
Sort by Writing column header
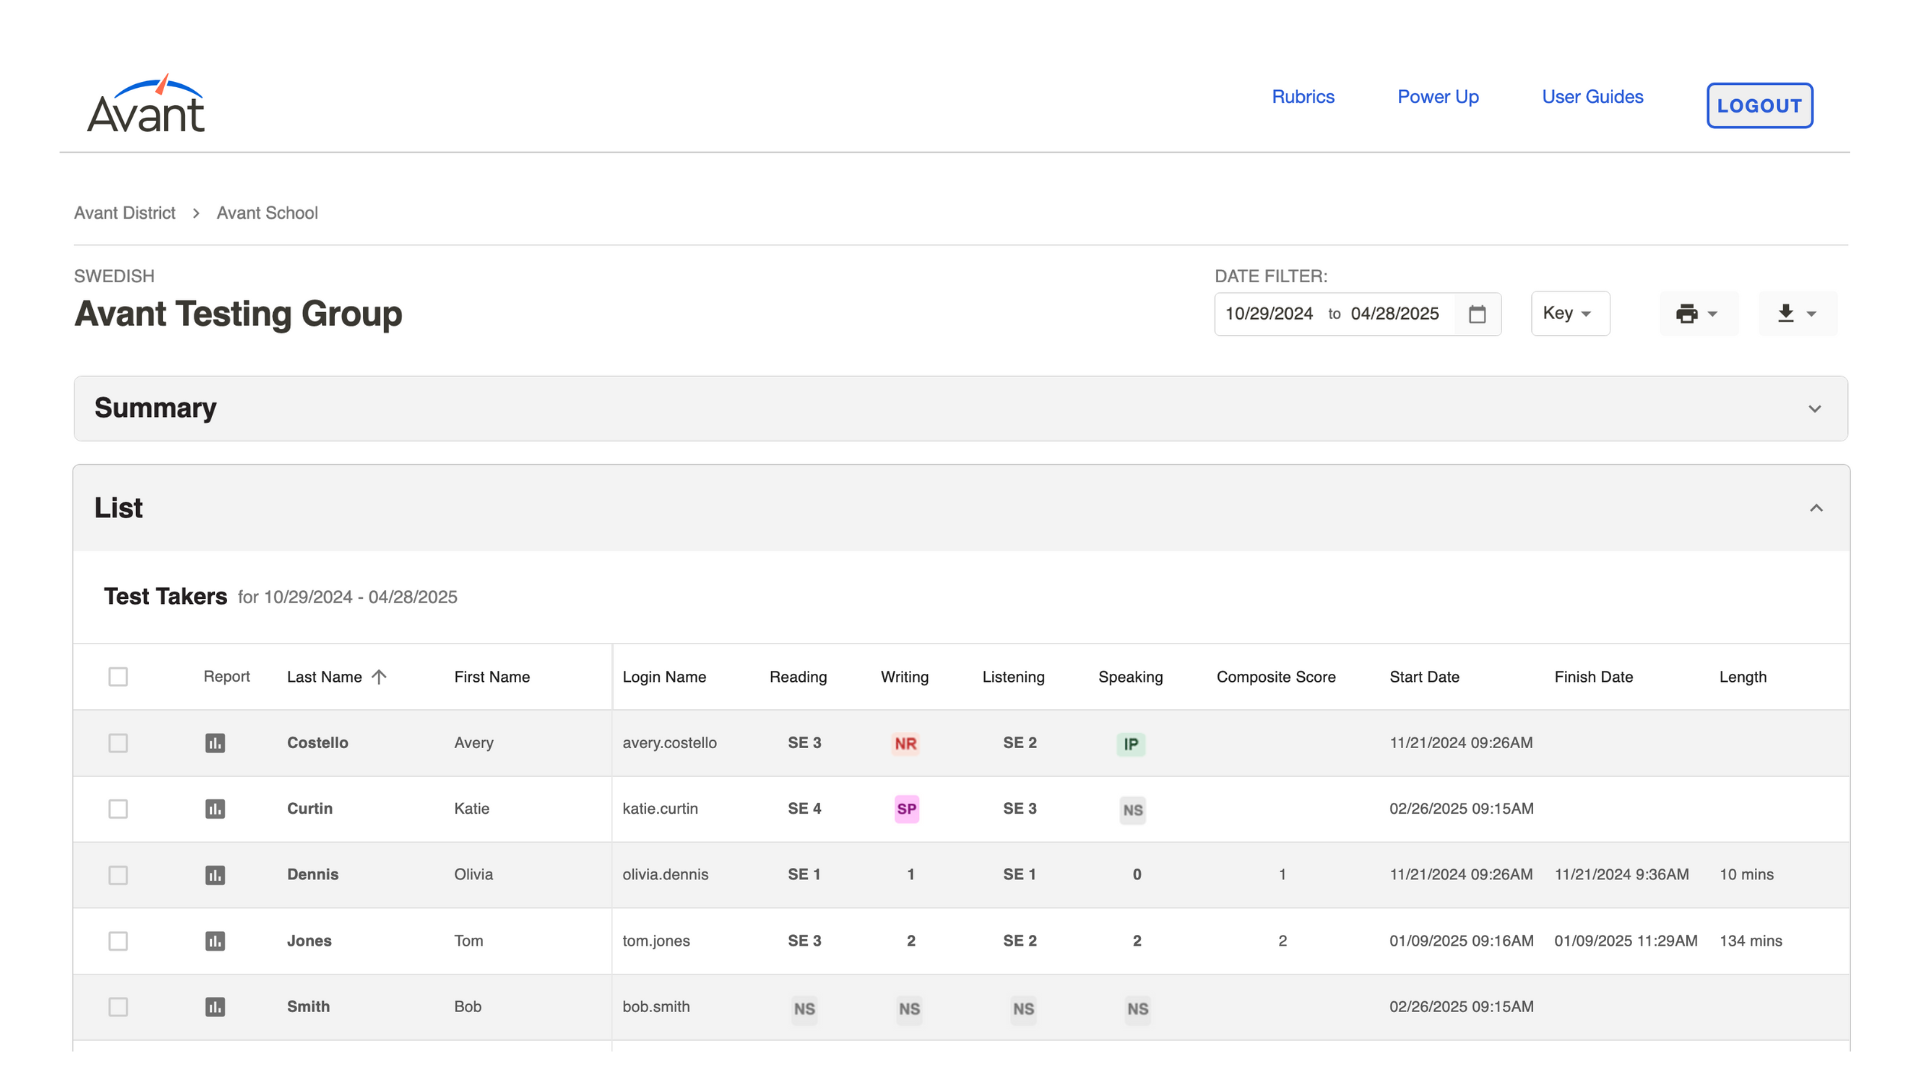point(905,677)
